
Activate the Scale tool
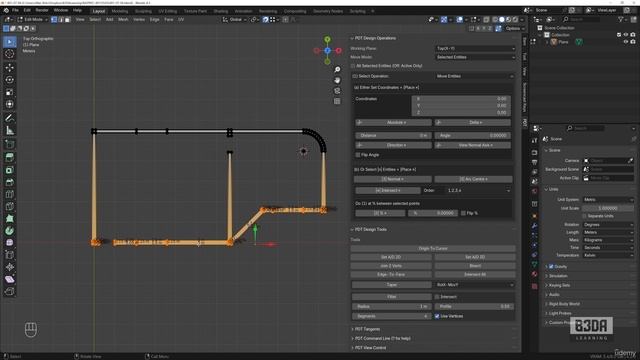[x=9, y=92]
